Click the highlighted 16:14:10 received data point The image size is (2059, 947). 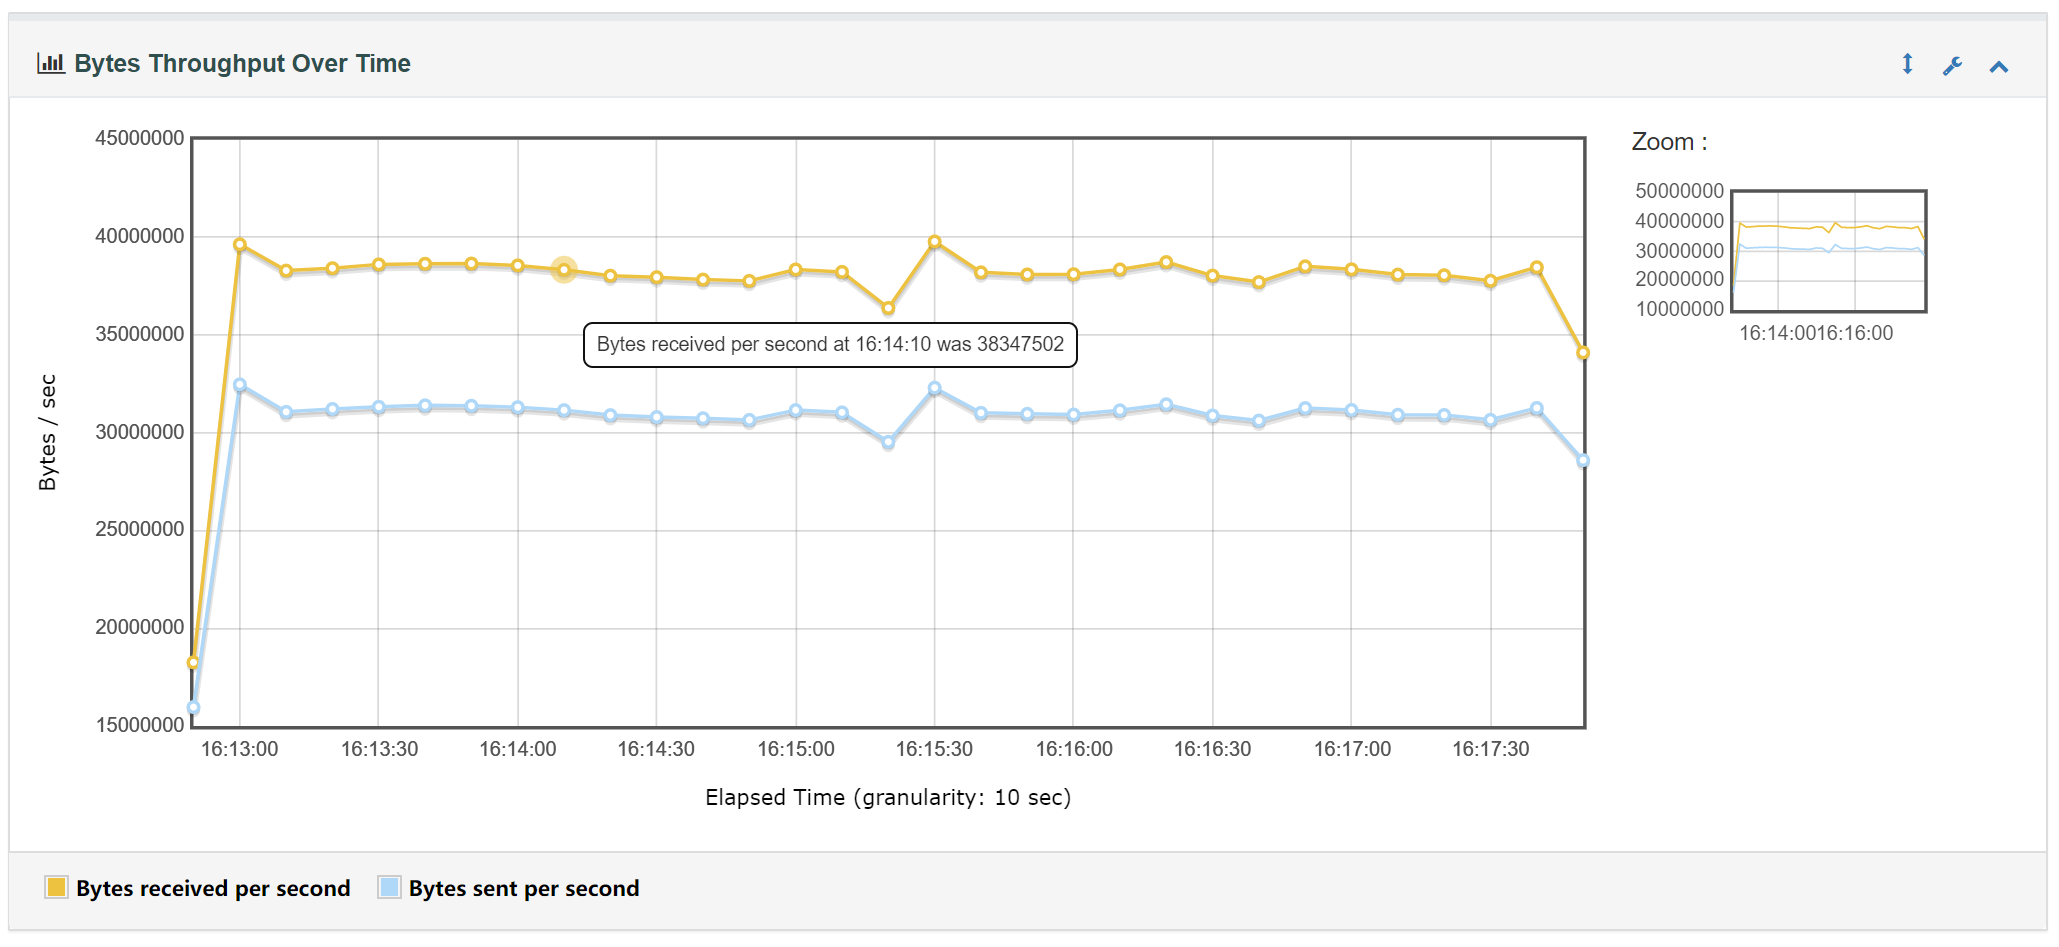pos(564,270)
